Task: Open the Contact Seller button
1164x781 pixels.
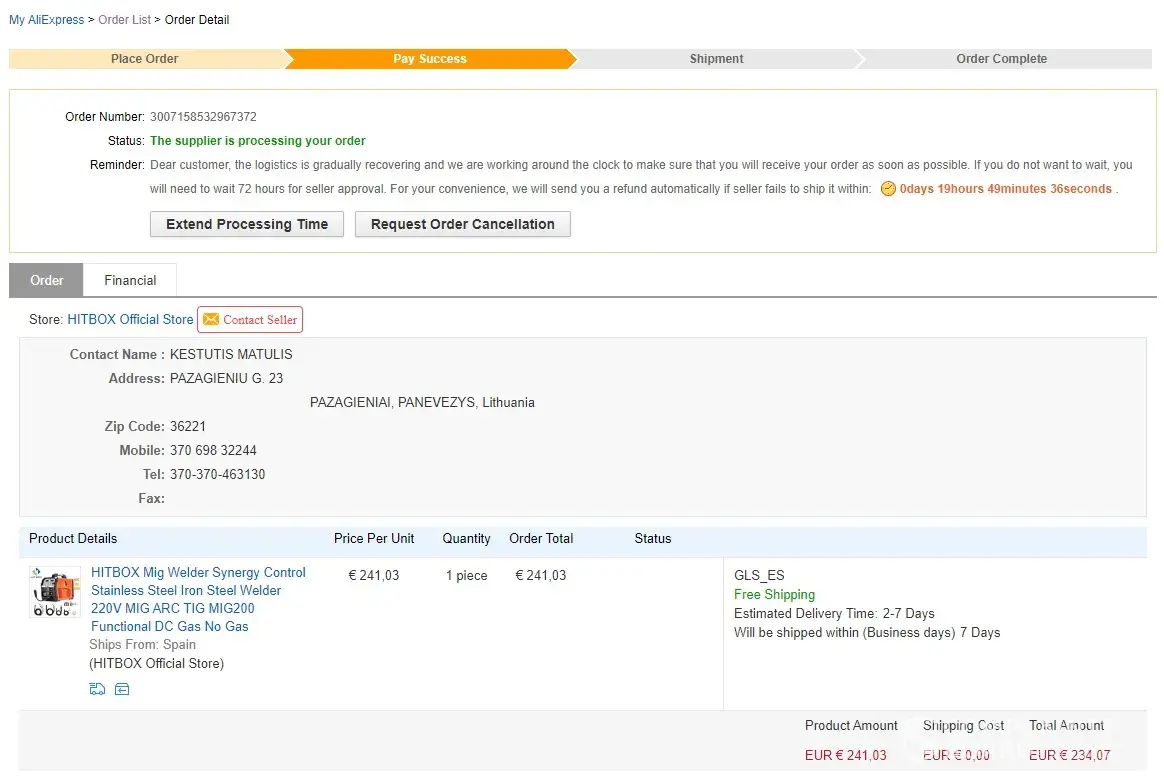Action: pyautogui.click(x=250, y=320)
